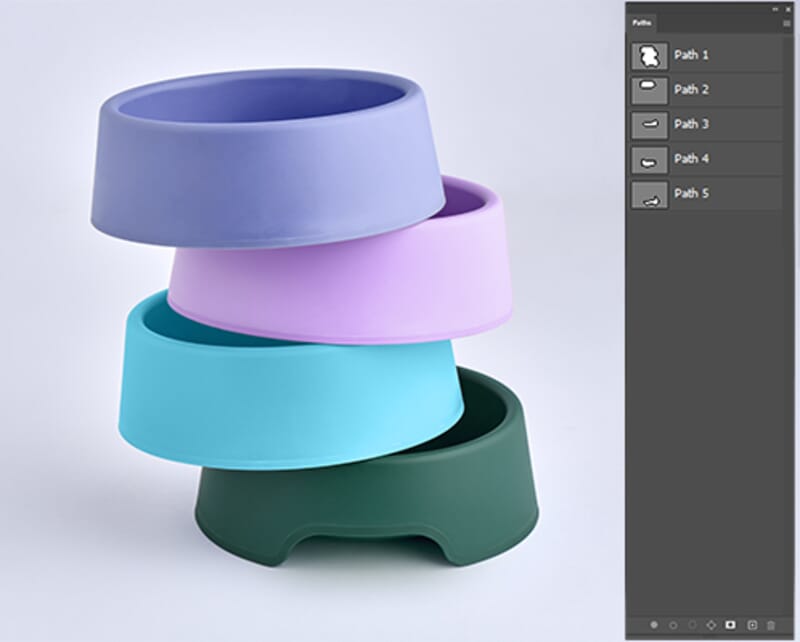The height and width of the screenshot is (642, 800).
Task: Select Path 2 thumbnail
Action: coord(649,90)
